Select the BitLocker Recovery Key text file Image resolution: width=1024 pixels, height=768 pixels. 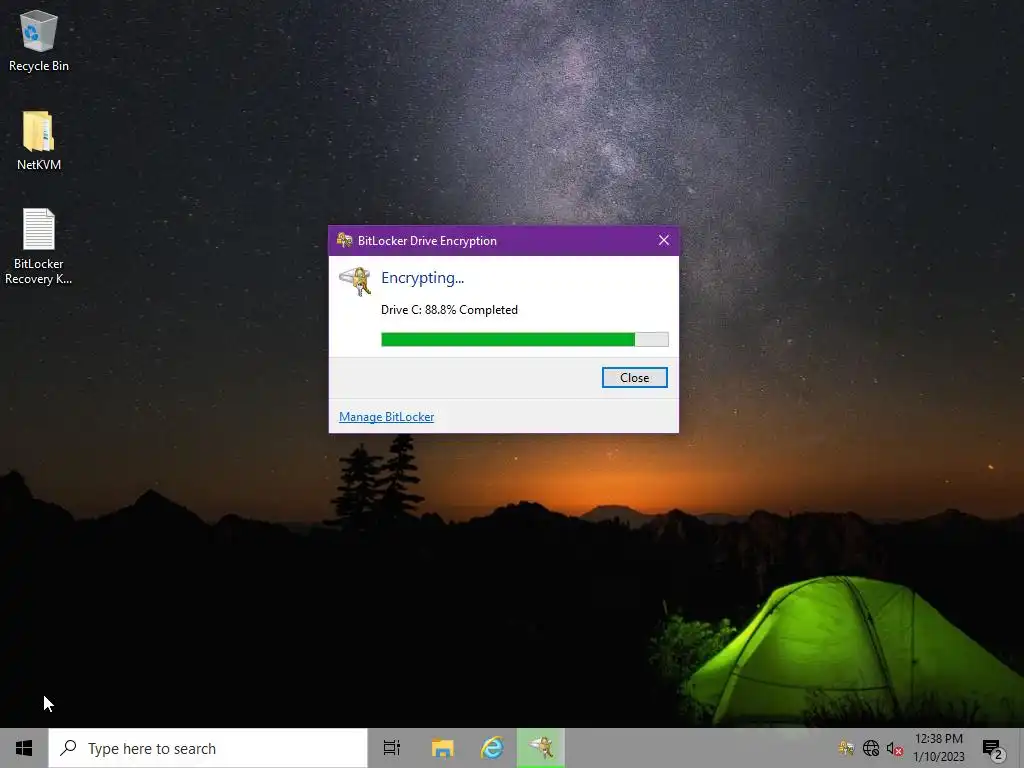39,246
